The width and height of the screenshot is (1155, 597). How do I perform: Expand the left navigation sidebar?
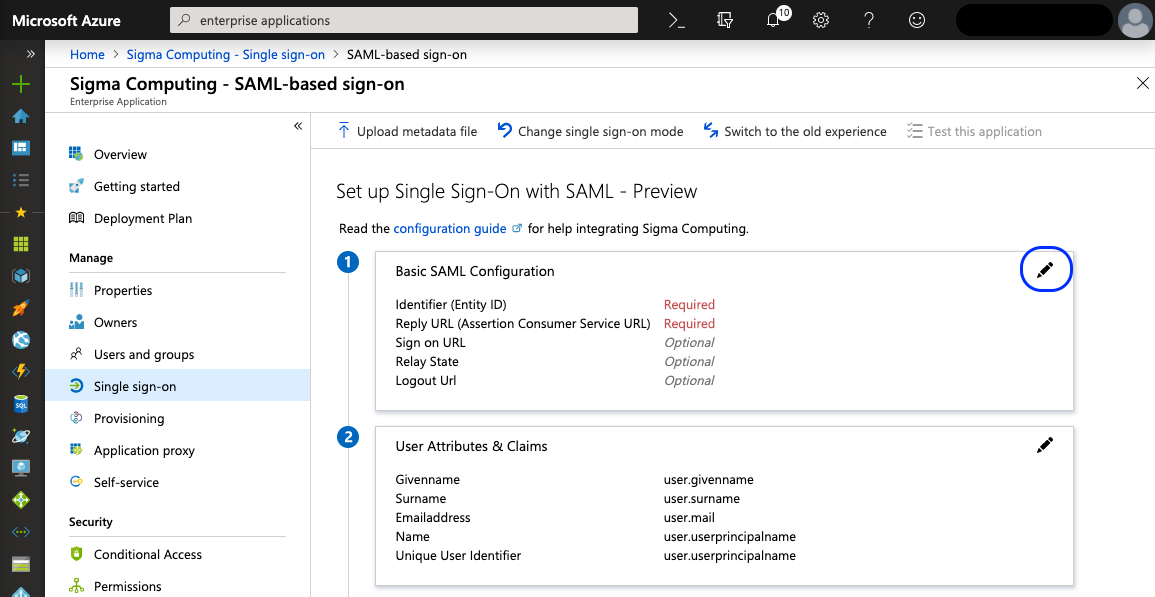pyautogui.click(x=30, y=54)
